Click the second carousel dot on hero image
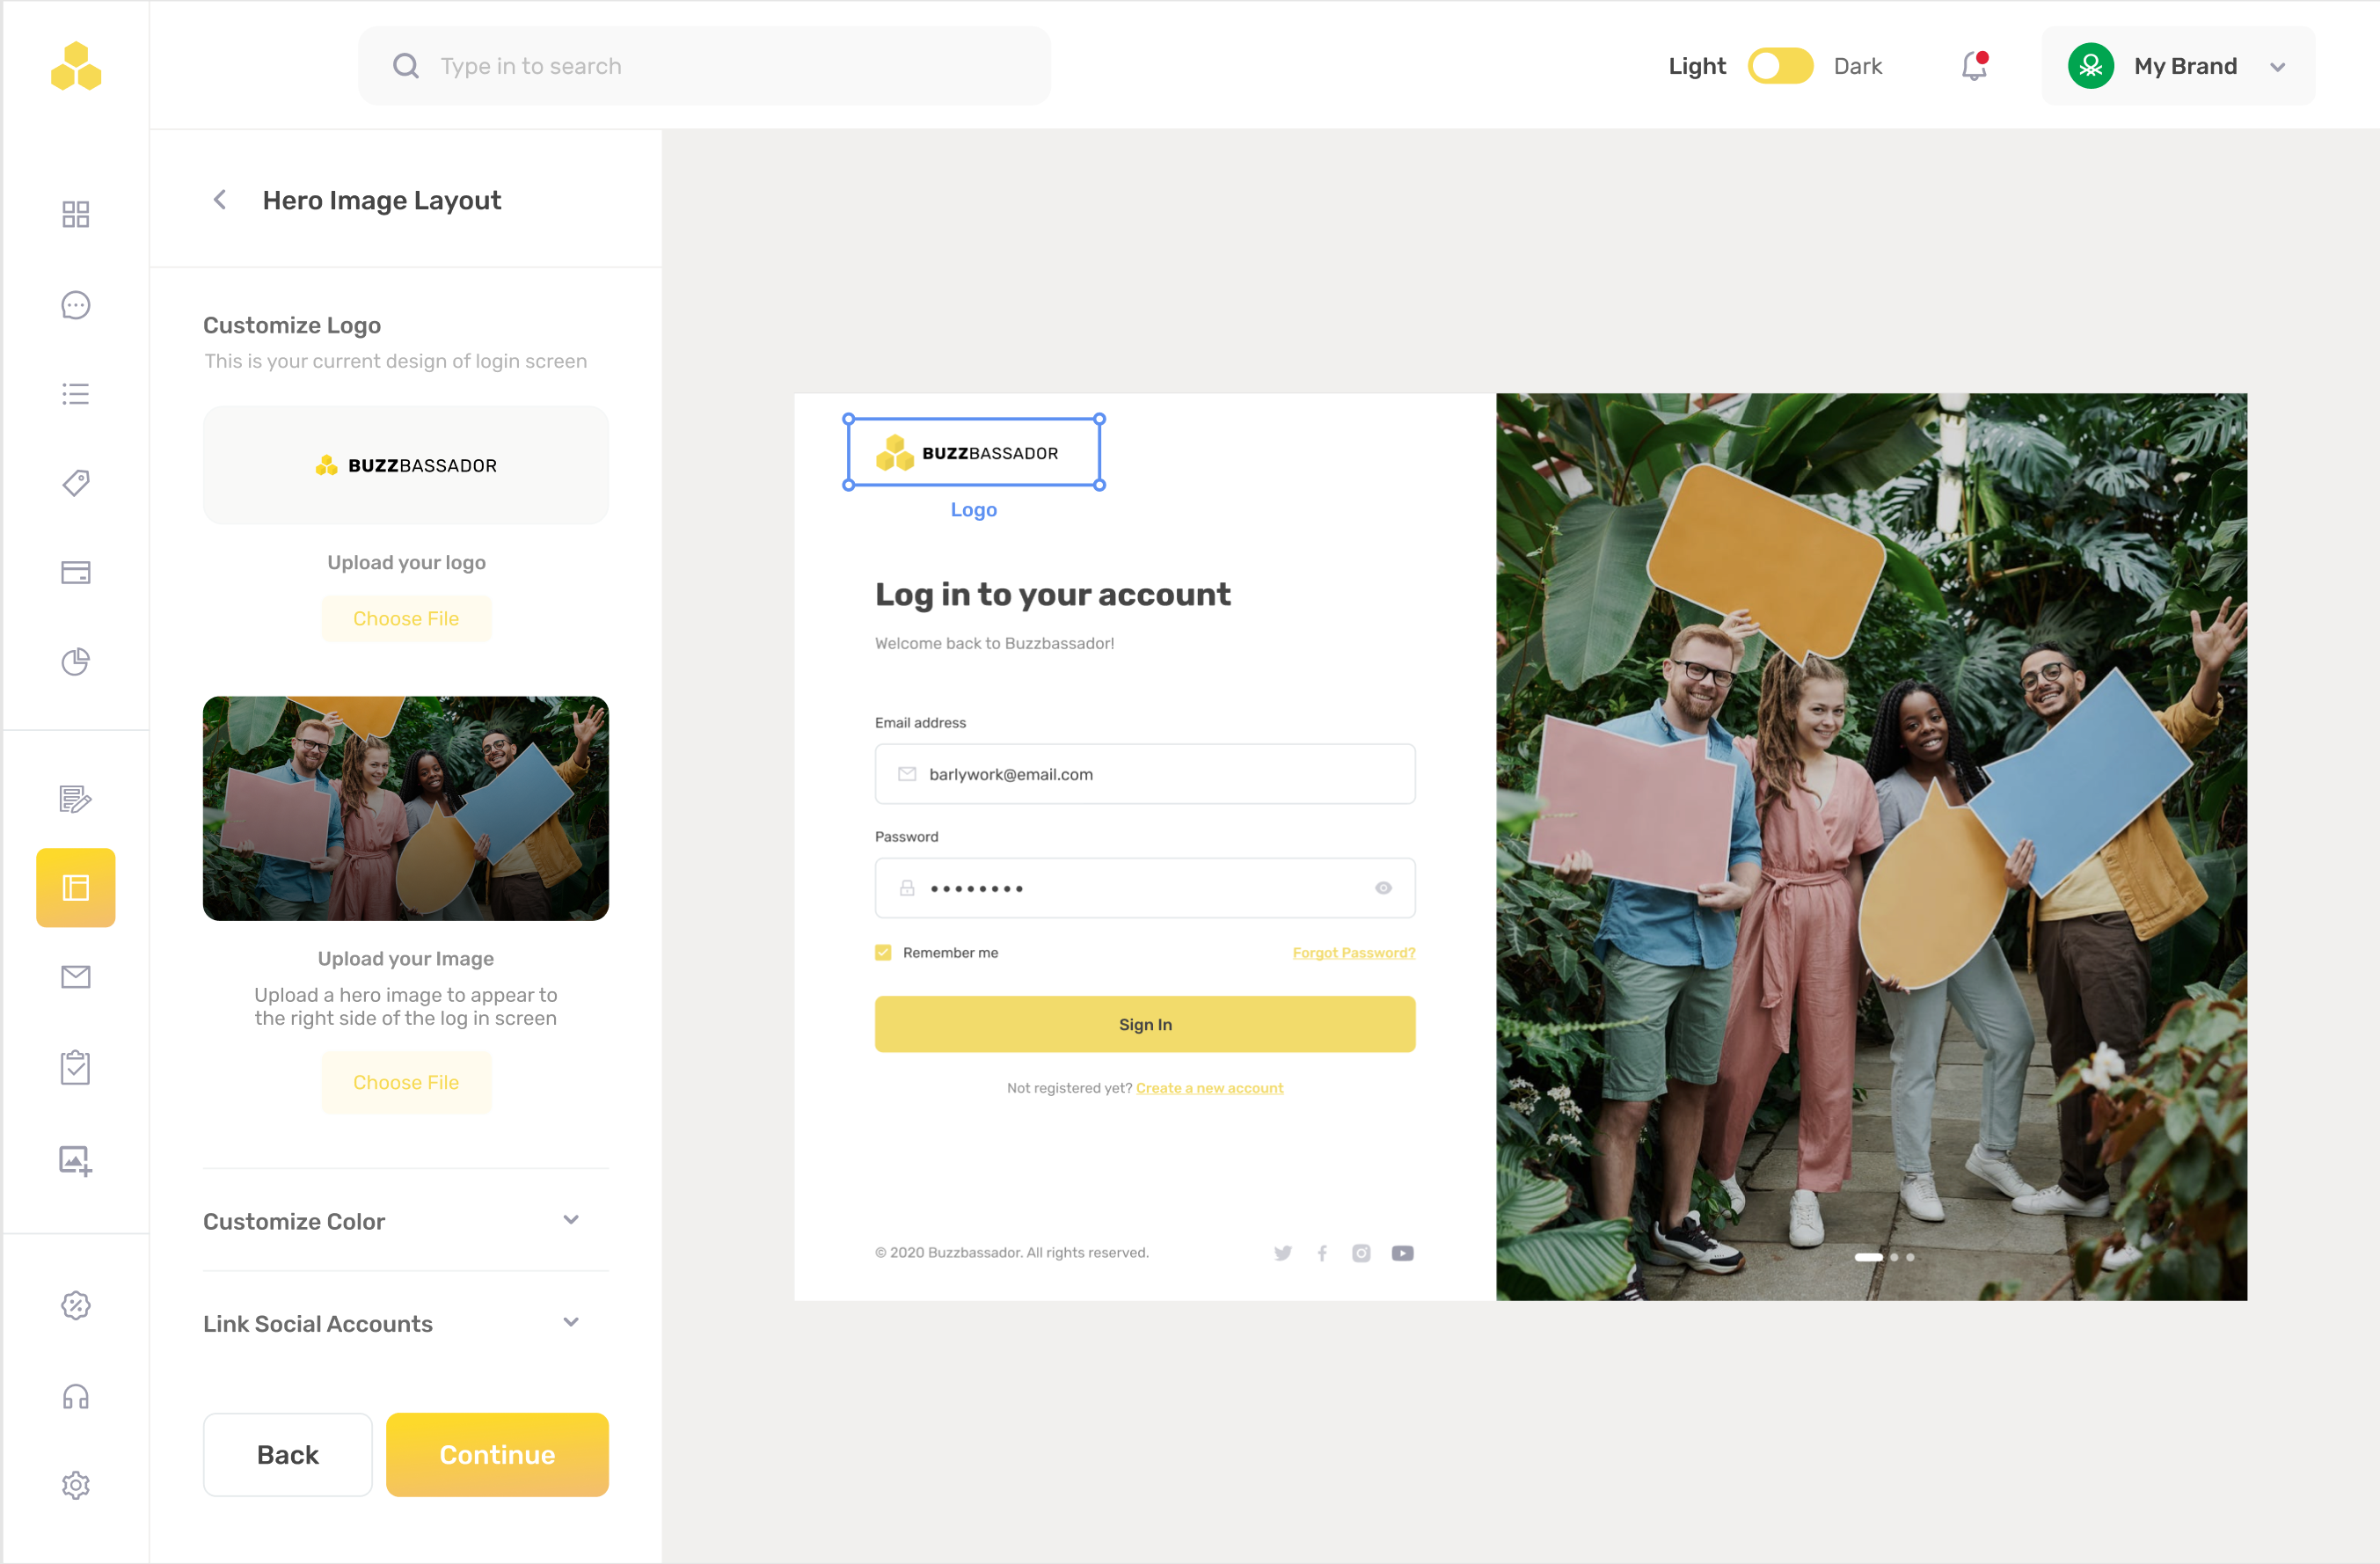This screenshot has height=1564, width=2380. (x=1894, y=1257)
